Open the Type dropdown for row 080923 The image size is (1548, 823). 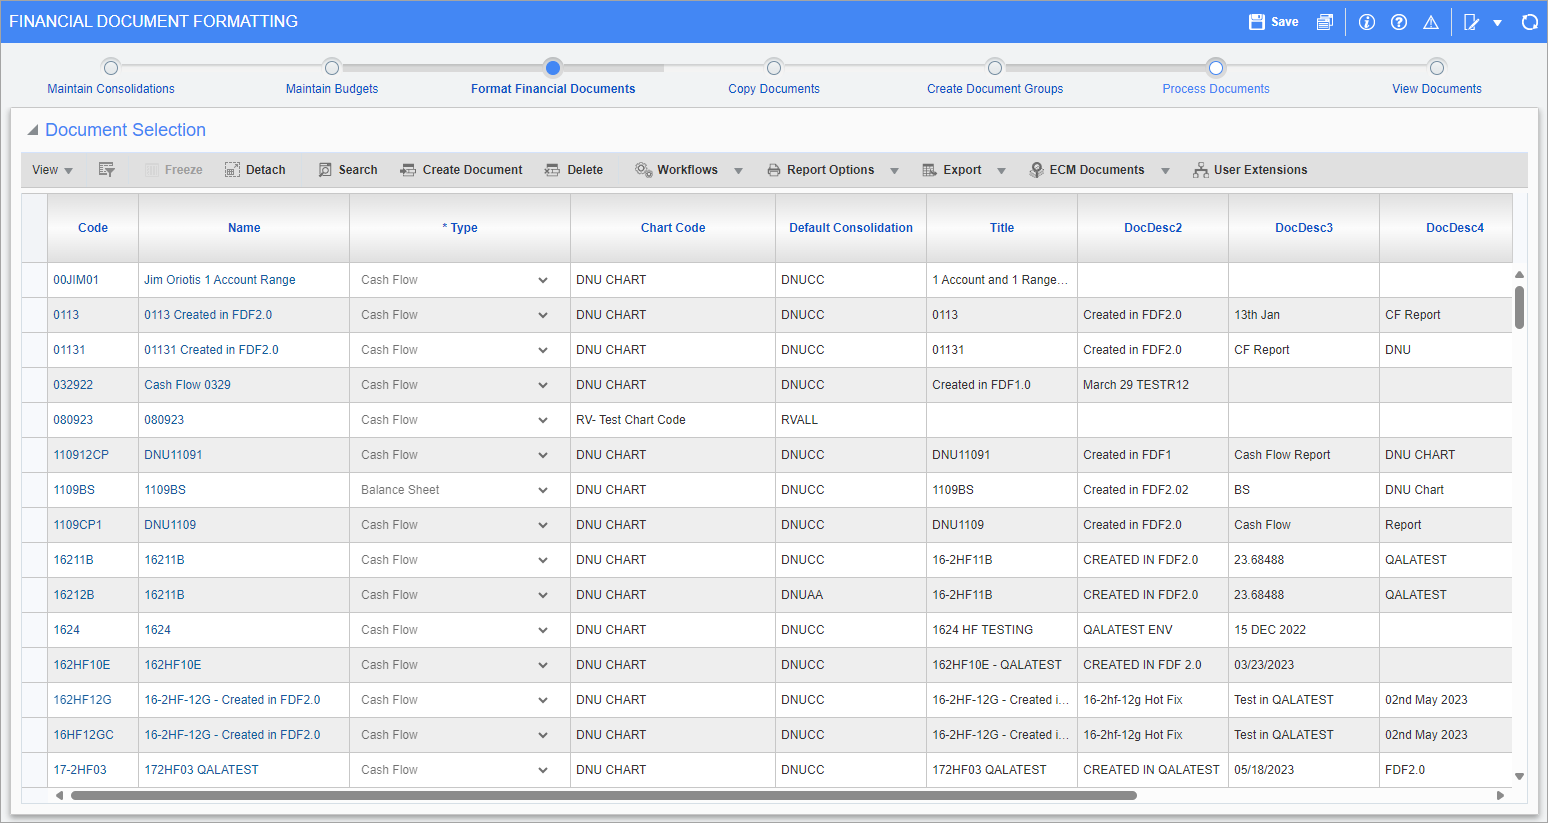point(543,420)
